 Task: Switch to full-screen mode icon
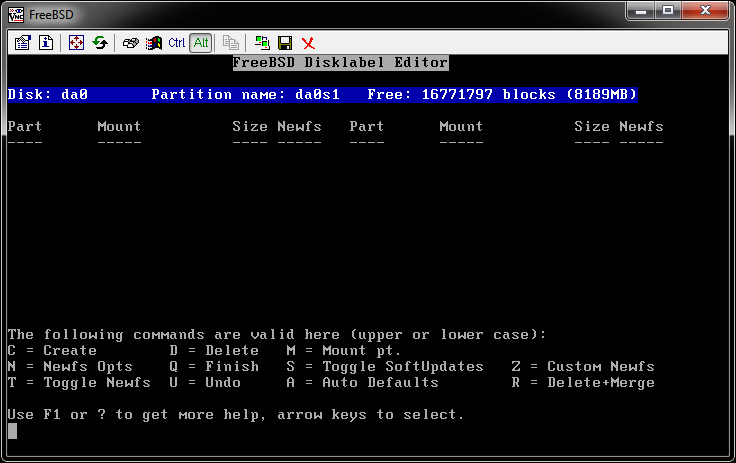(76, 43)
